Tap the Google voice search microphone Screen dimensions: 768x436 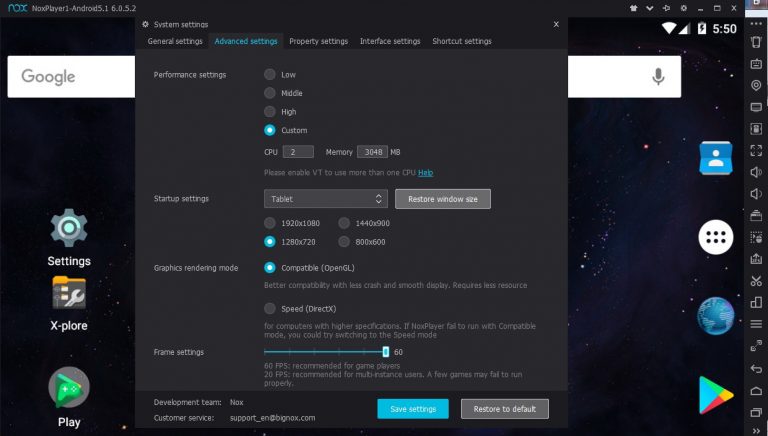(x=658, y=77)
